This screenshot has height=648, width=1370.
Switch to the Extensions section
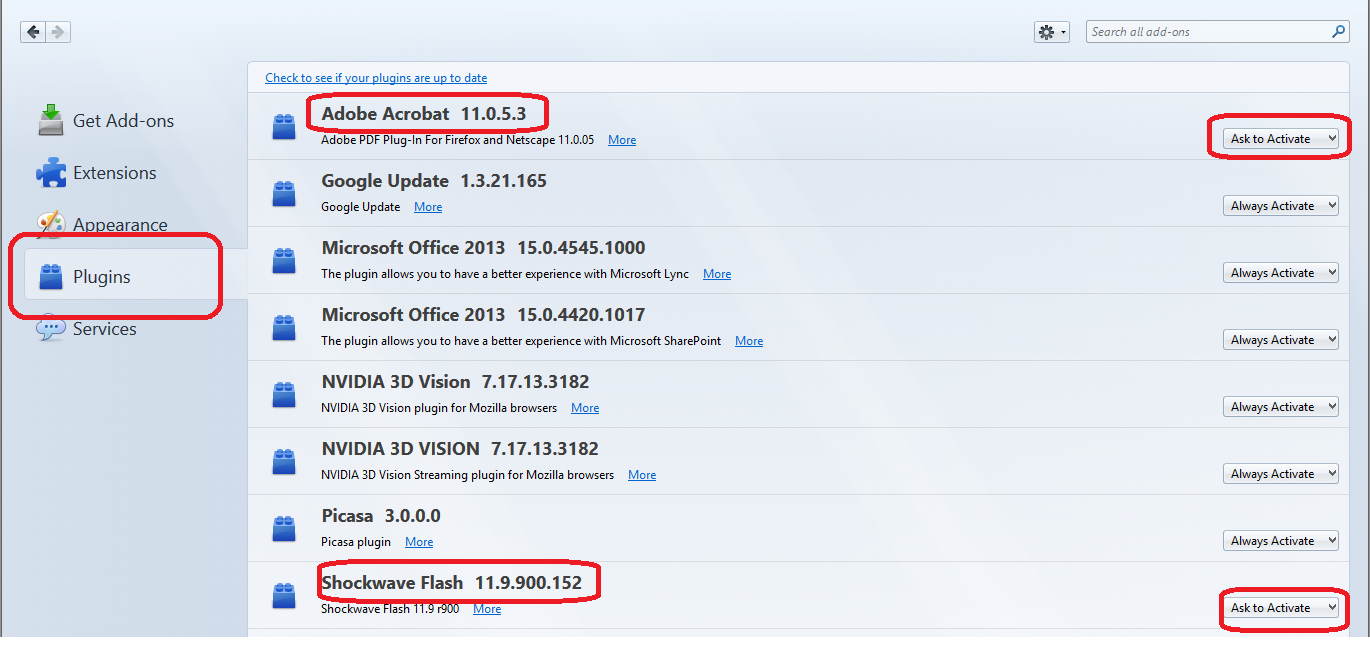[x=114, y=173]
